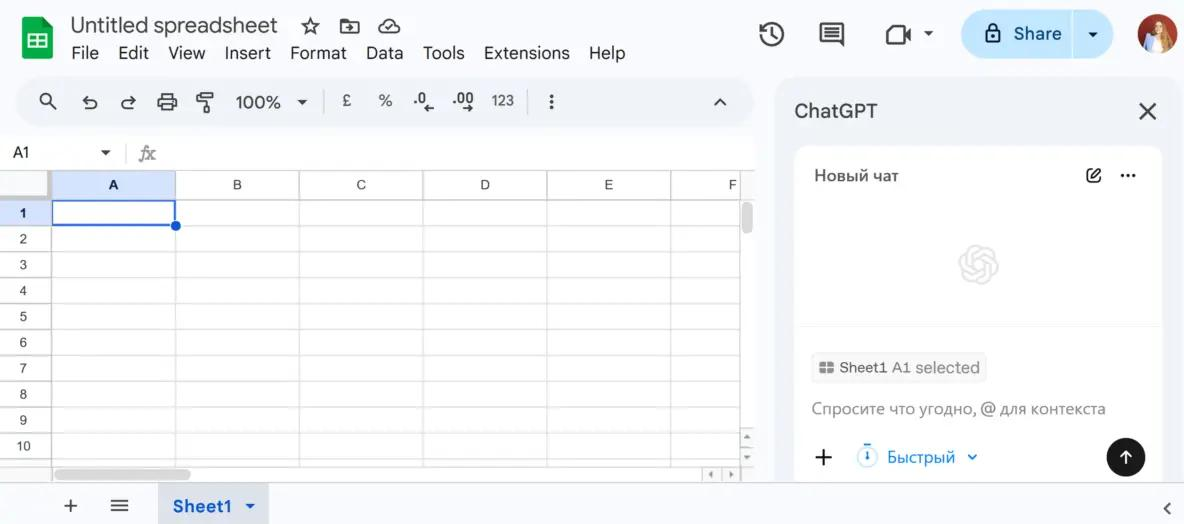Click the select-all corner box
Viewport: 1184px width, 524px height.
[x=25, y=185]
